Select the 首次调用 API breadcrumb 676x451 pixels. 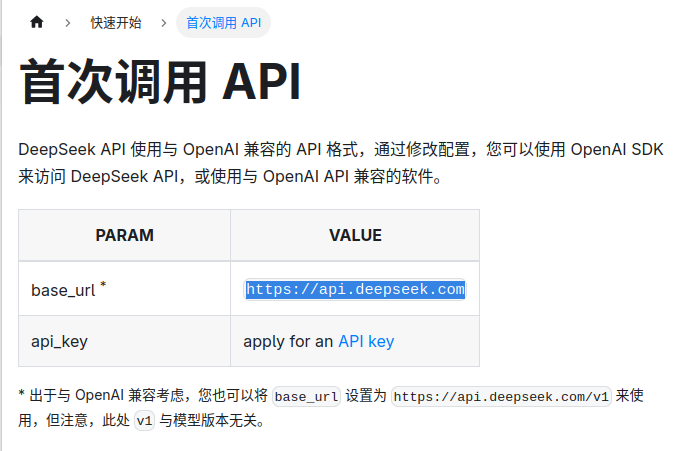(223, 23)
